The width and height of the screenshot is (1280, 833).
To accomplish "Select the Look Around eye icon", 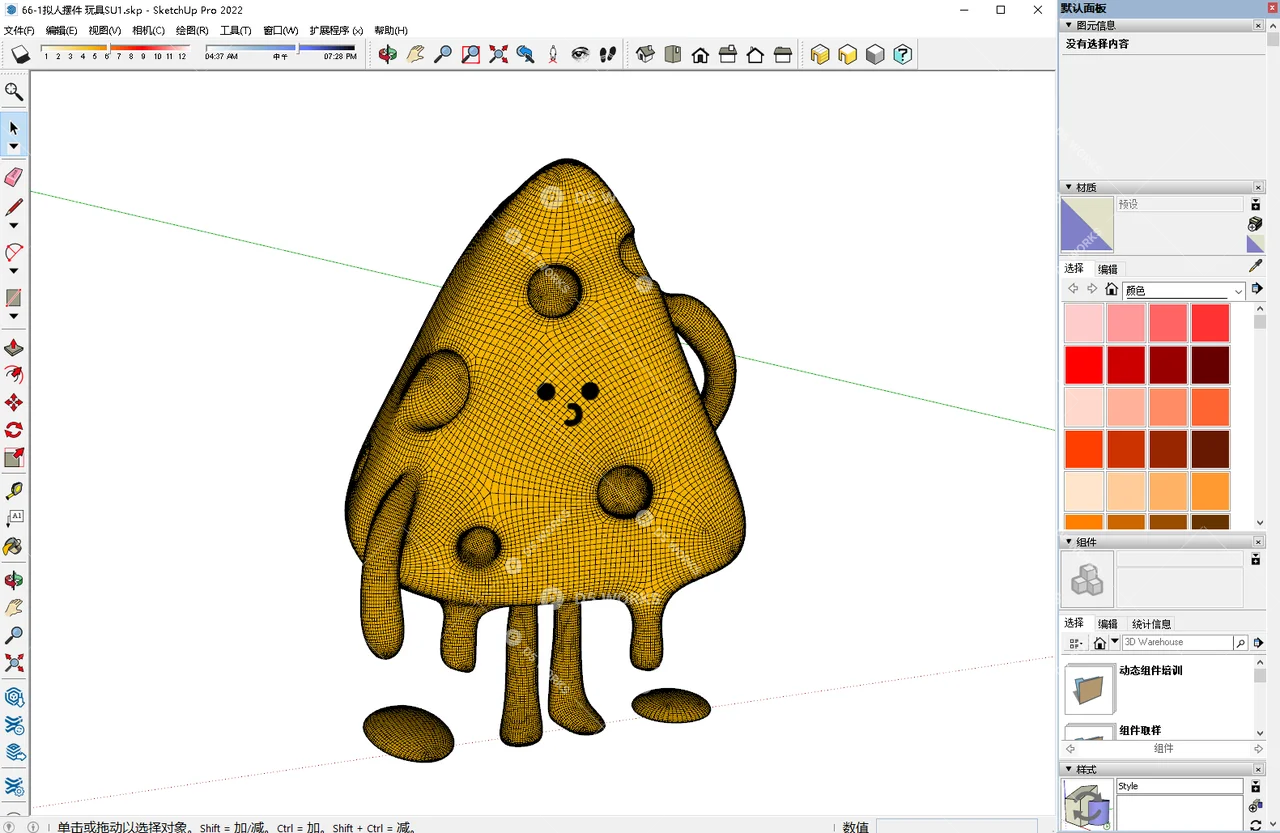I will 580,55.
